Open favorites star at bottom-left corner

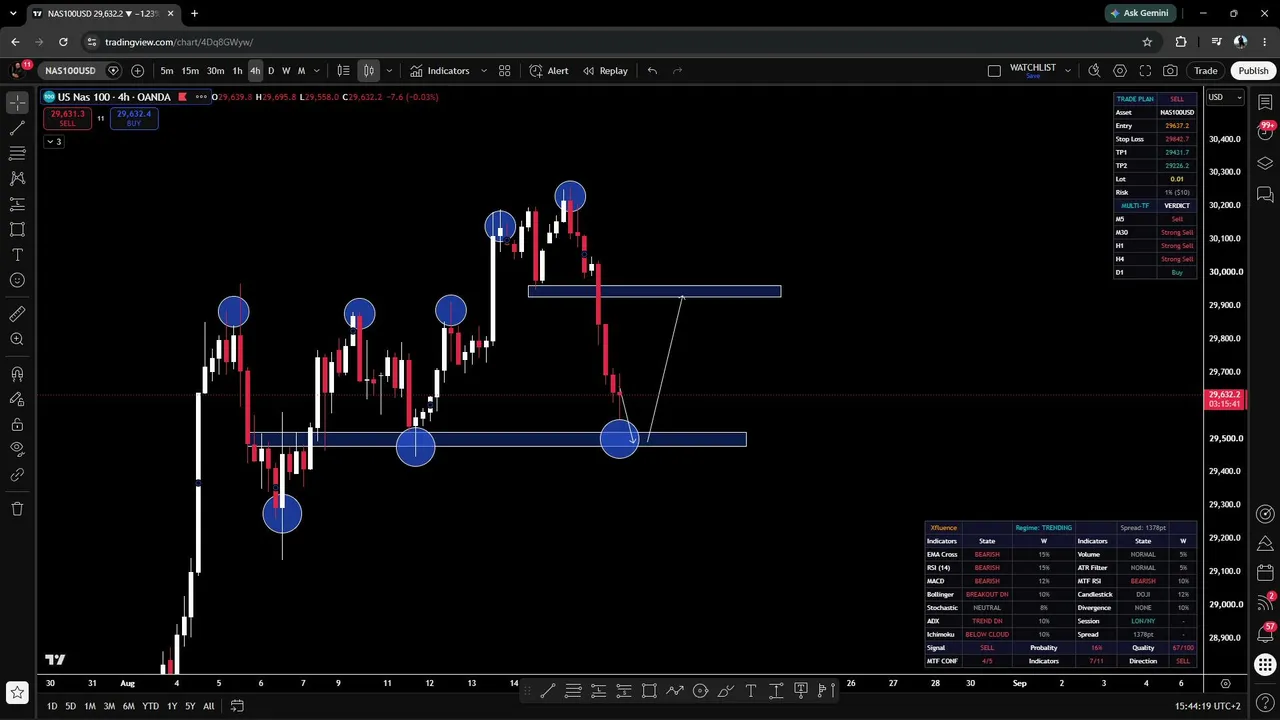tap(17, 691)
